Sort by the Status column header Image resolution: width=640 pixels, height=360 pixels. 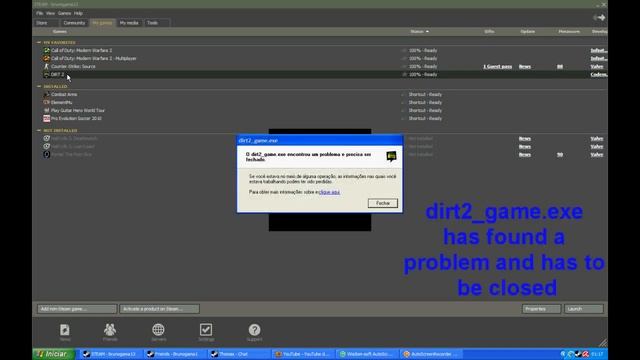pos(419,31)
